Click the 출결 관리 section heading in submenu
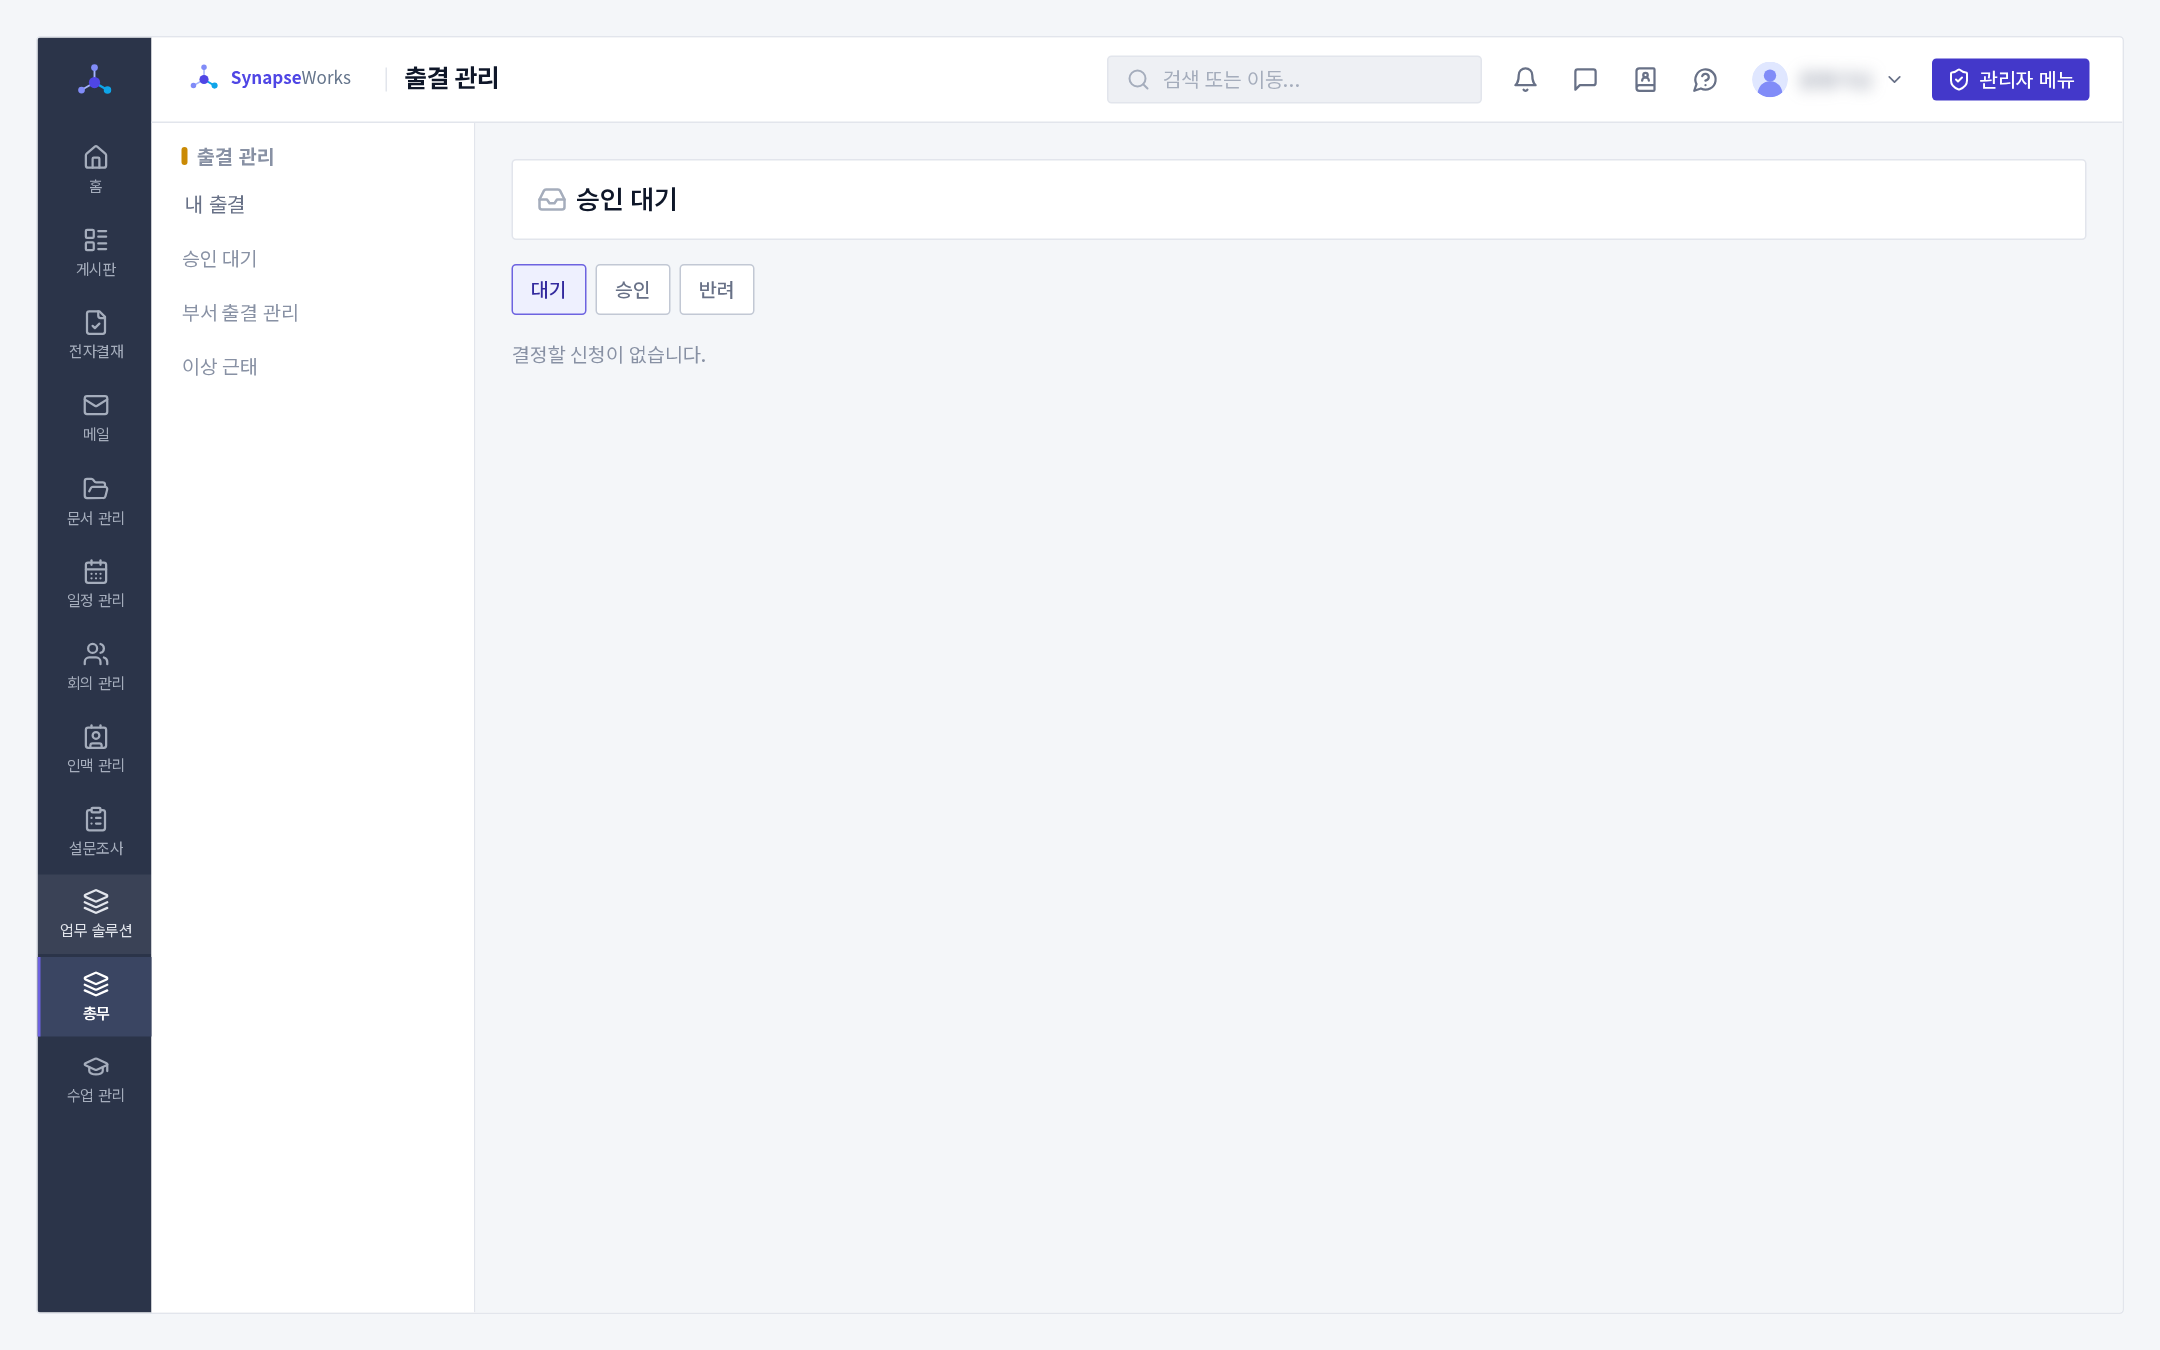This screenshot has height=1350, width=2160. pyautogui.click(x=234, y=156)
